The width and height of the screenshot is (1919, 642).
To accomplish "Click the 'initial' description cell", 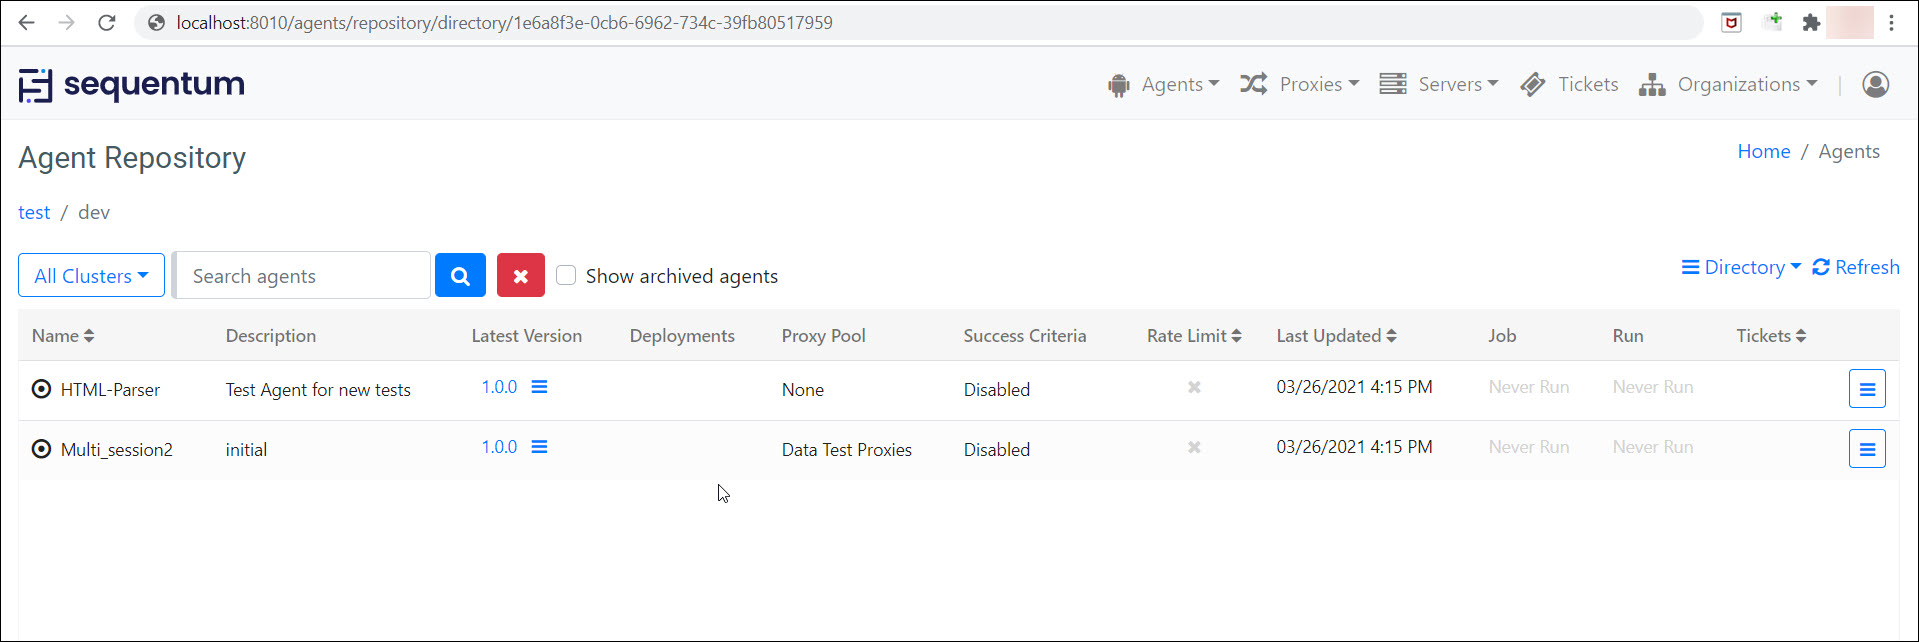I will (x=246, y=449).
